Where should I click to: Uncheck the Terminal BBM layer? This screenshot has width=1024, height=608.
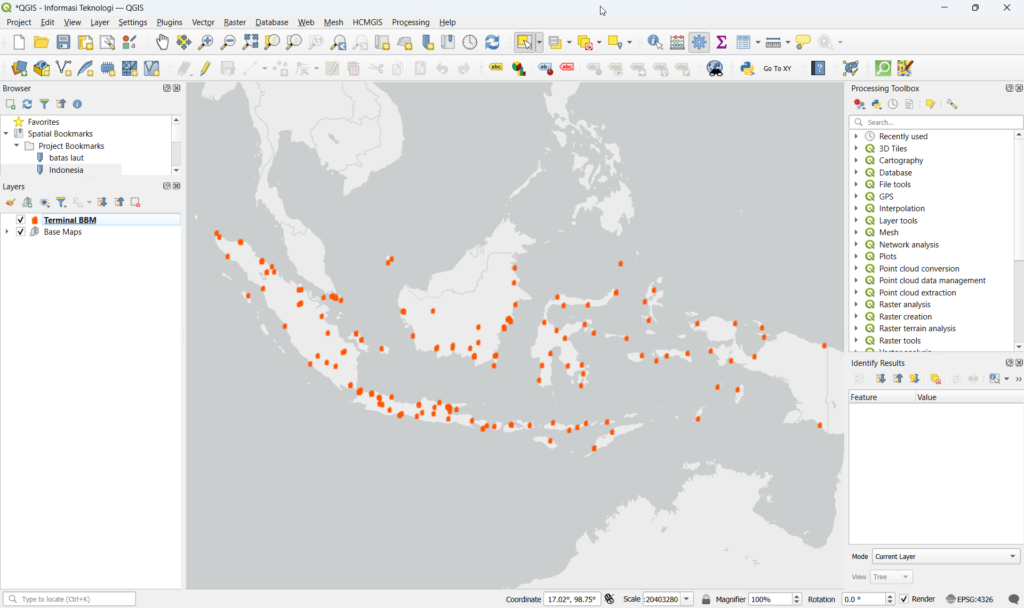click(x=20, y=218)
